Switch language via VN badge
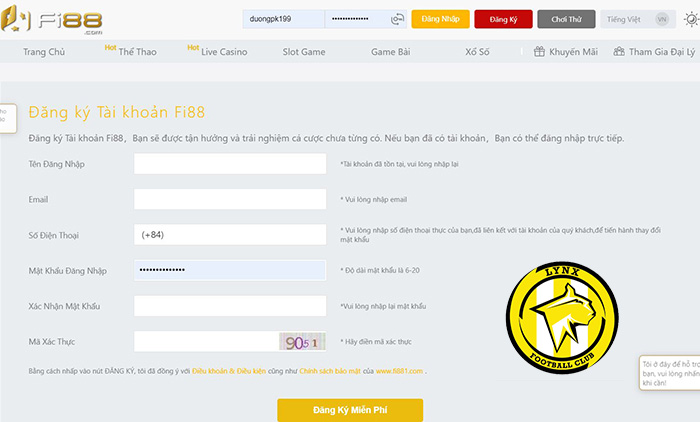Image resolution: width=700 pixels, height=422 pixels. pos(662,19)
